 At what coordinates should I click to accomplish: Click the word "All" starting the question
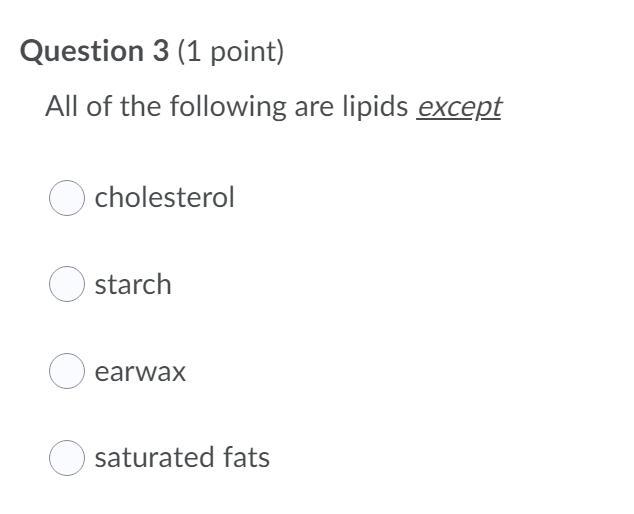point(61,106)
